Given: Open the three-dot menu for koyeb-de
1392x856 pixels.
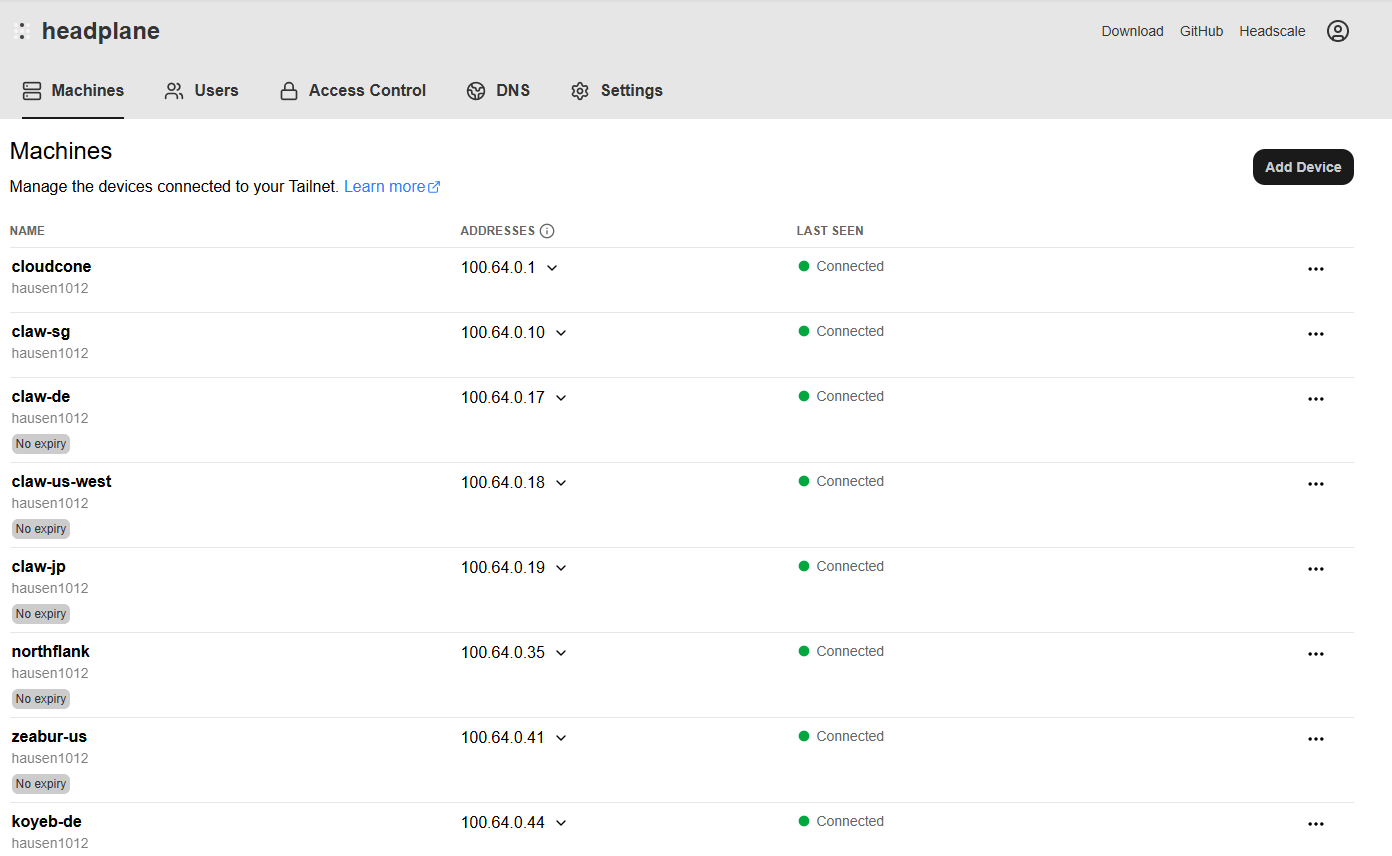Looking at the screenshot, I should [1315, 824].
